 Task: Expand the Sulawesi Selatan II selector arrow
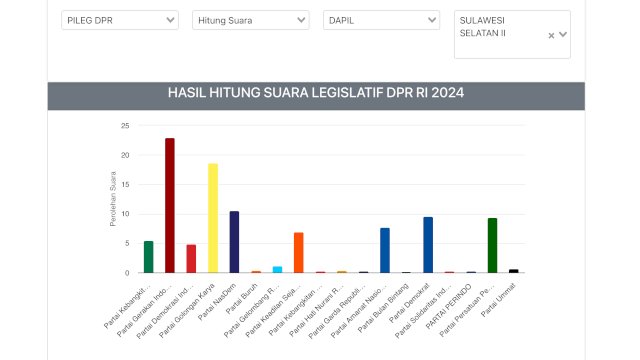pyautogui.click(x=563, y=35)
